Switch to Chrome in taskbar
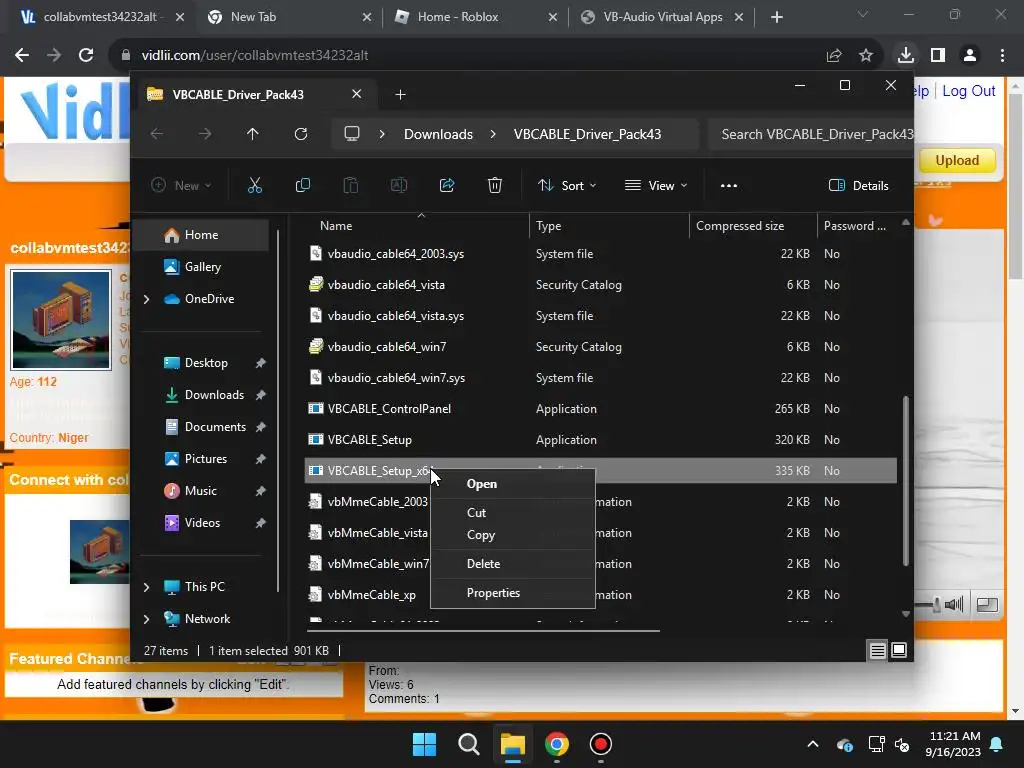The image size is (1024, 768). [556, 744]
